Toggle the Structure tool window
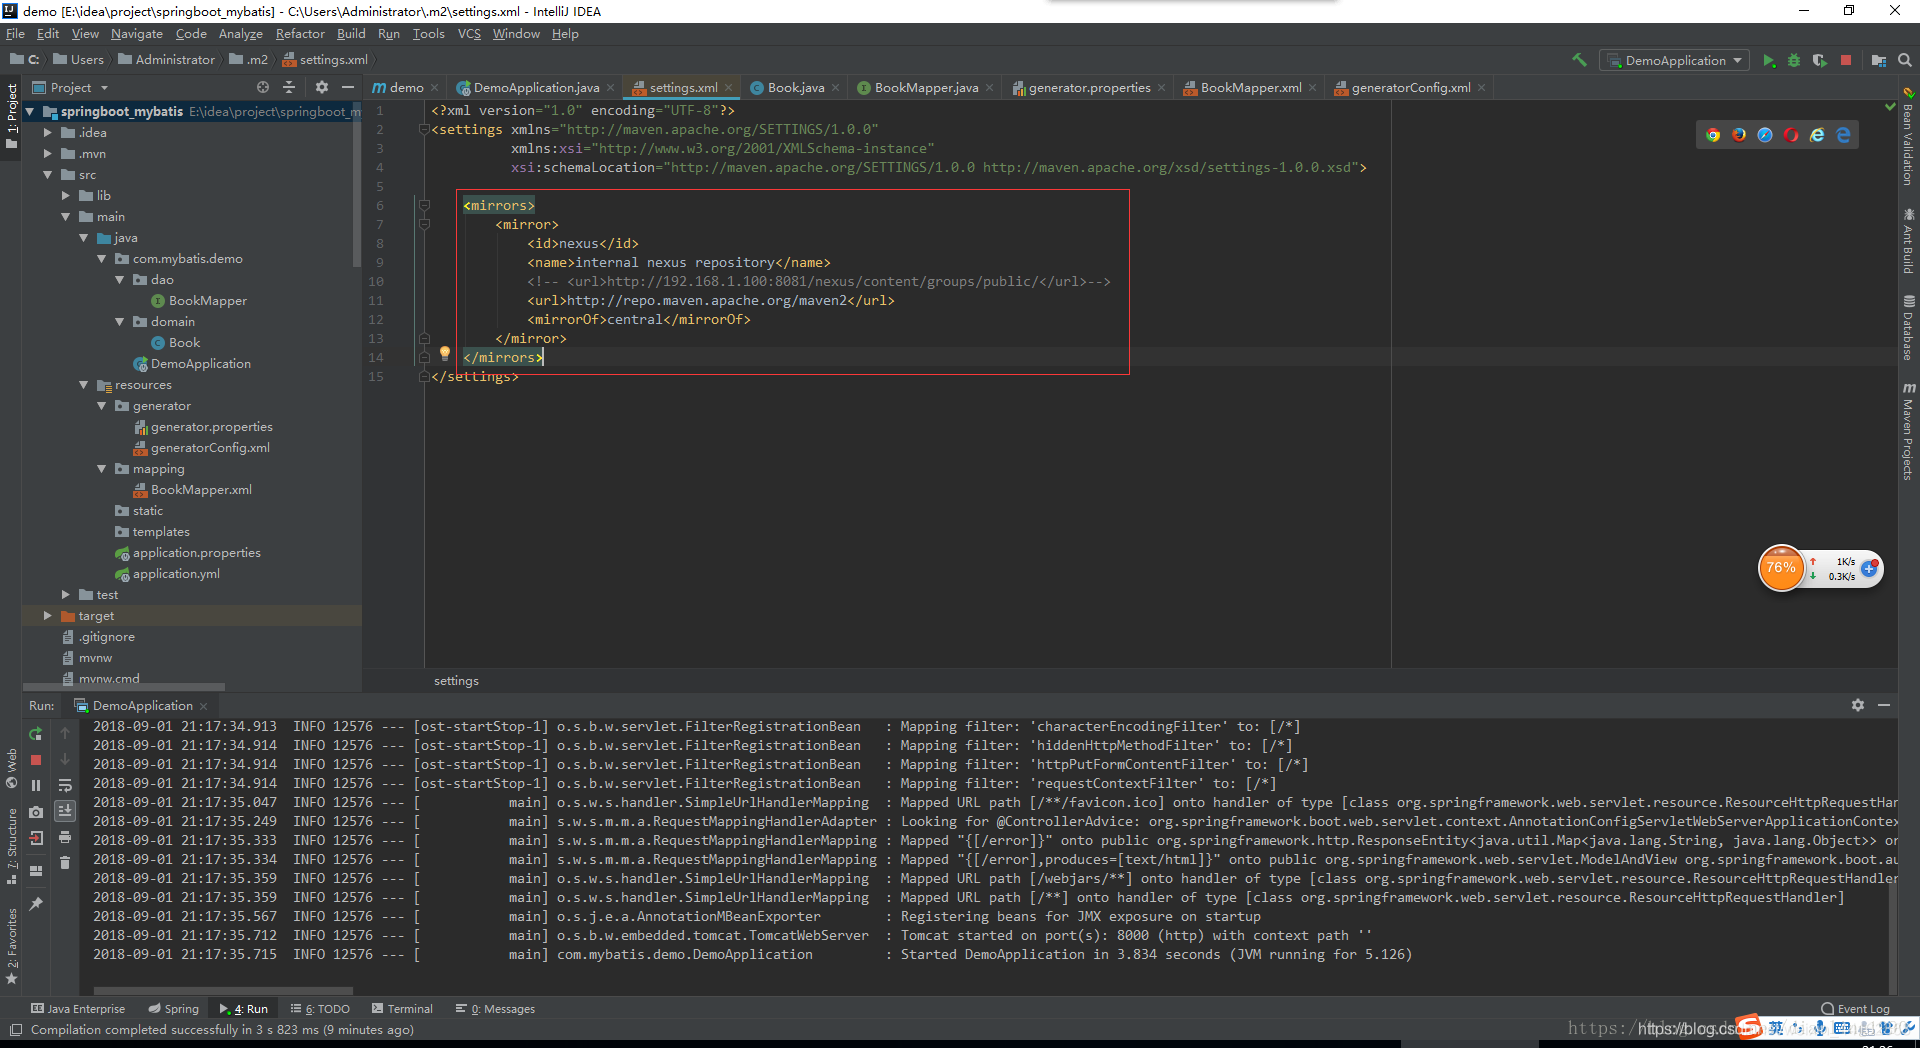 click(x=12, y=846)
